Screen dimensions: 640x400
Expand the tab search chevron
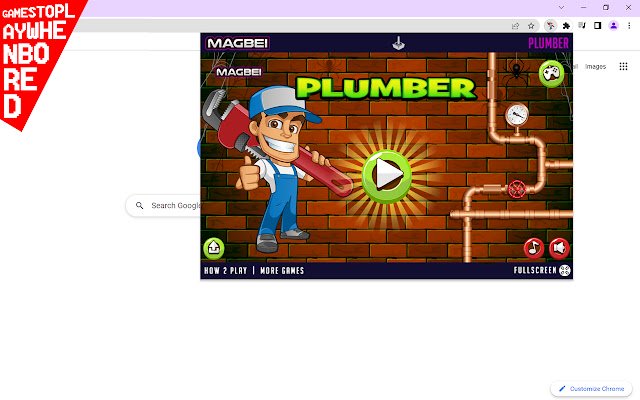coord(562,7)
